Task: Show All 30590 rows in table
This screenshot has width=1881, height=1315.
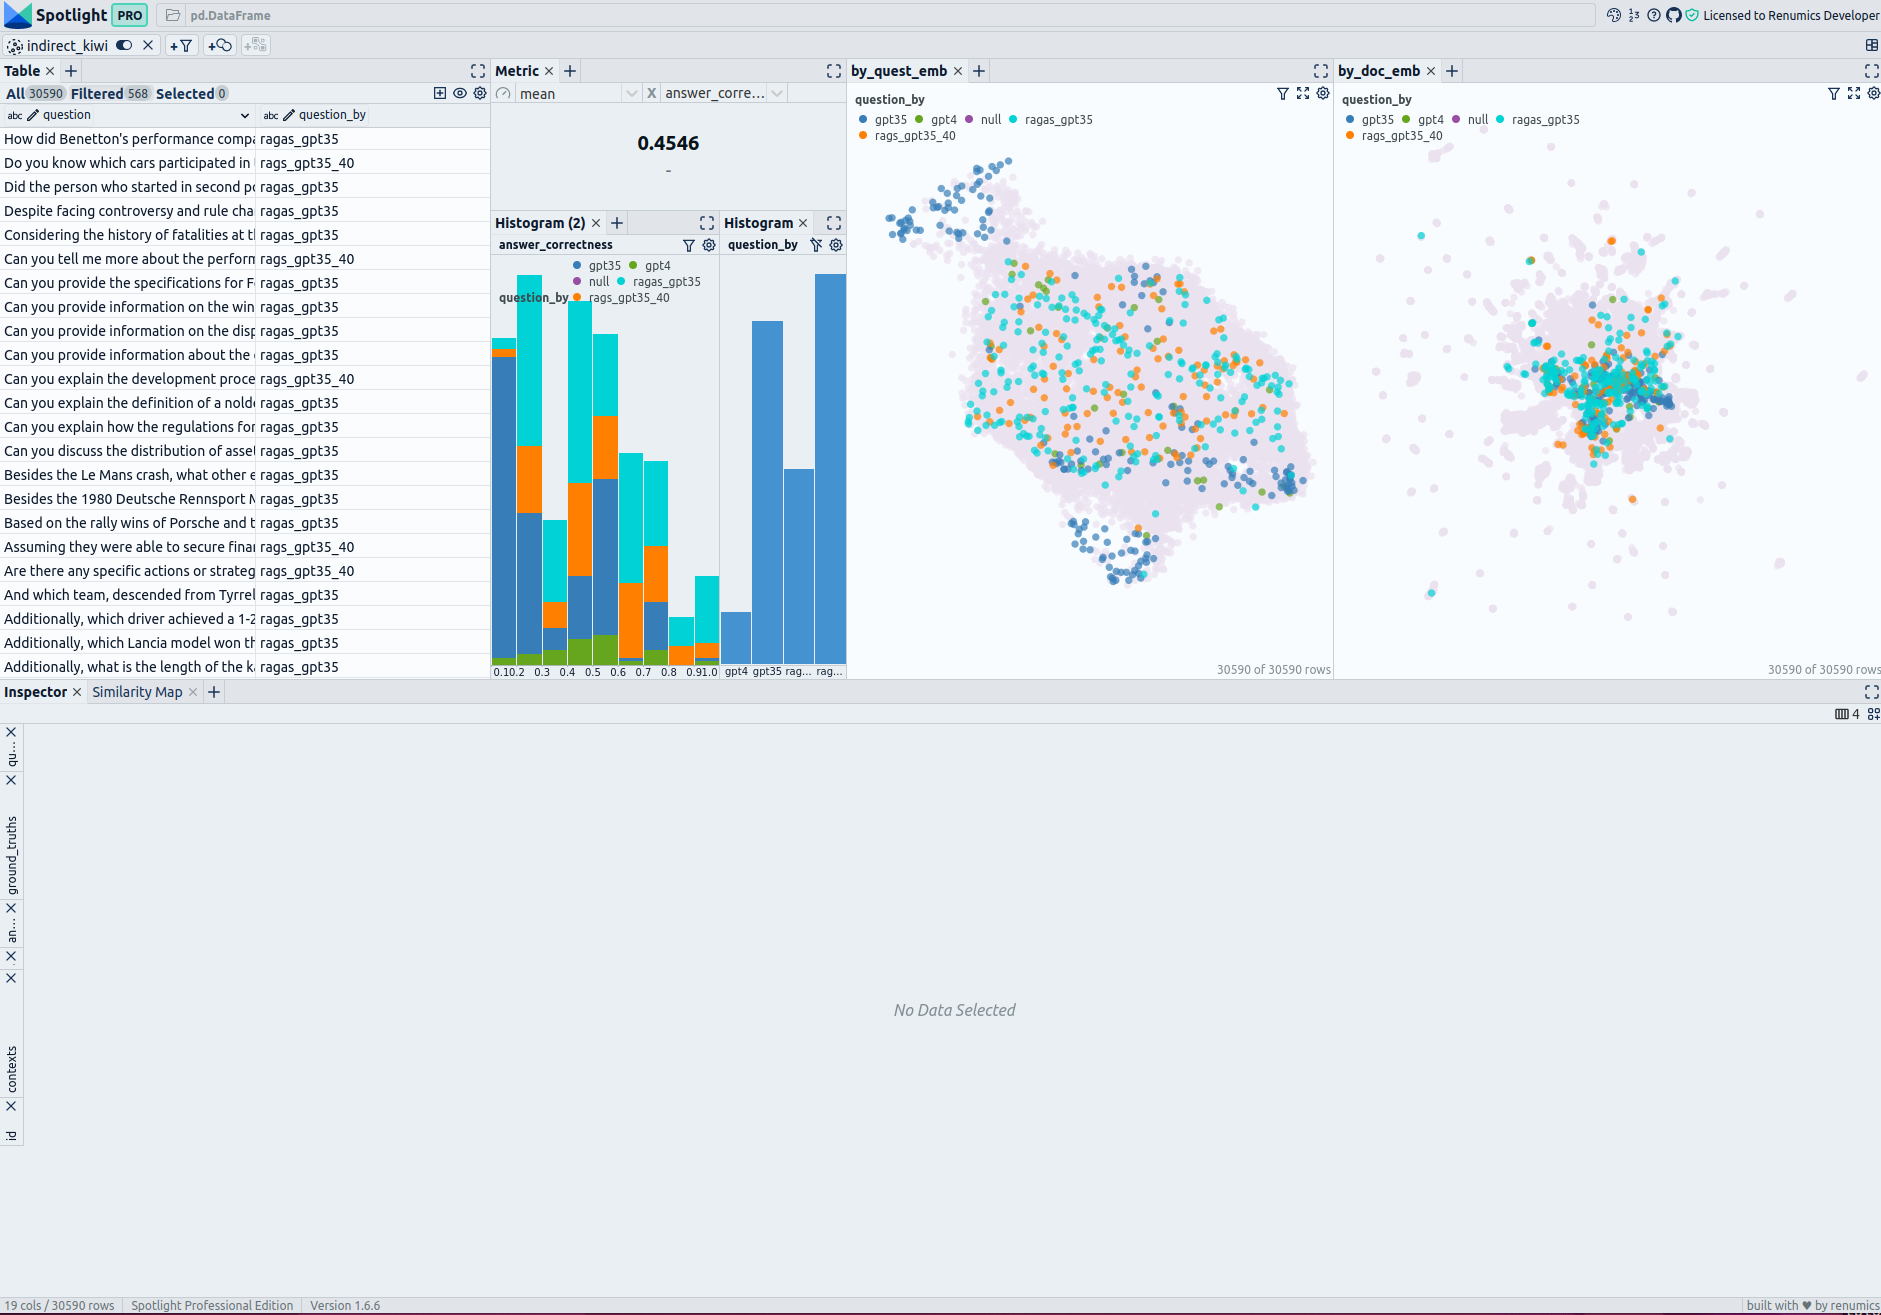Action: (x=35, y=93)
